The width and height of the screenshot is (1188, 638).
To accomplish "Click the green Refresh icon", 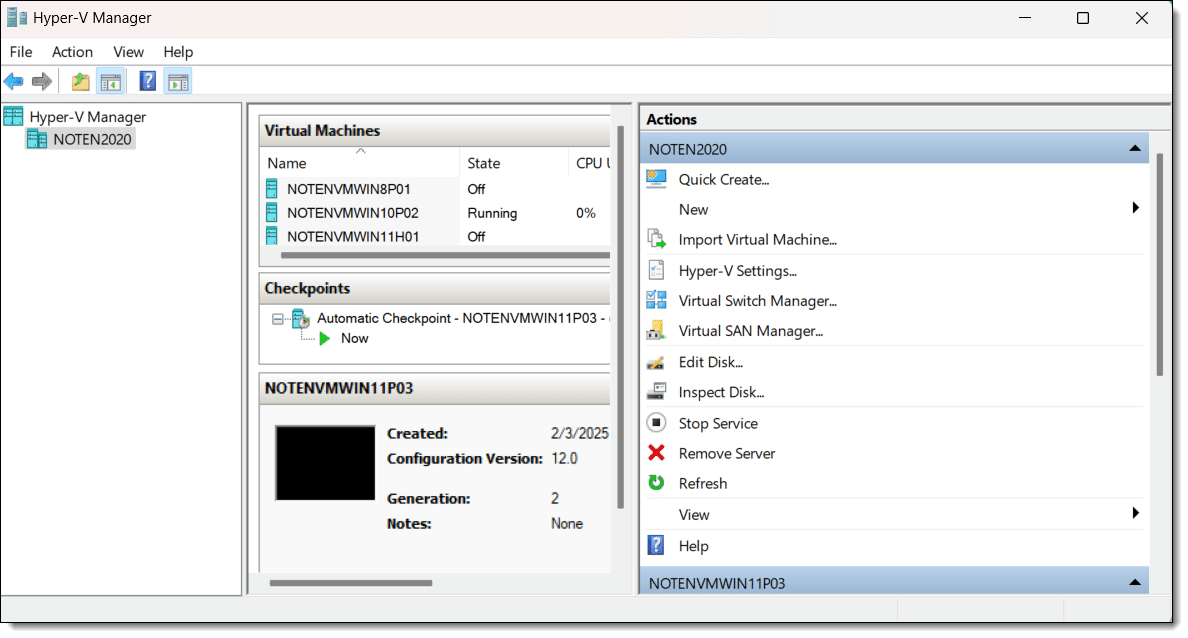I will click(657, 483).
